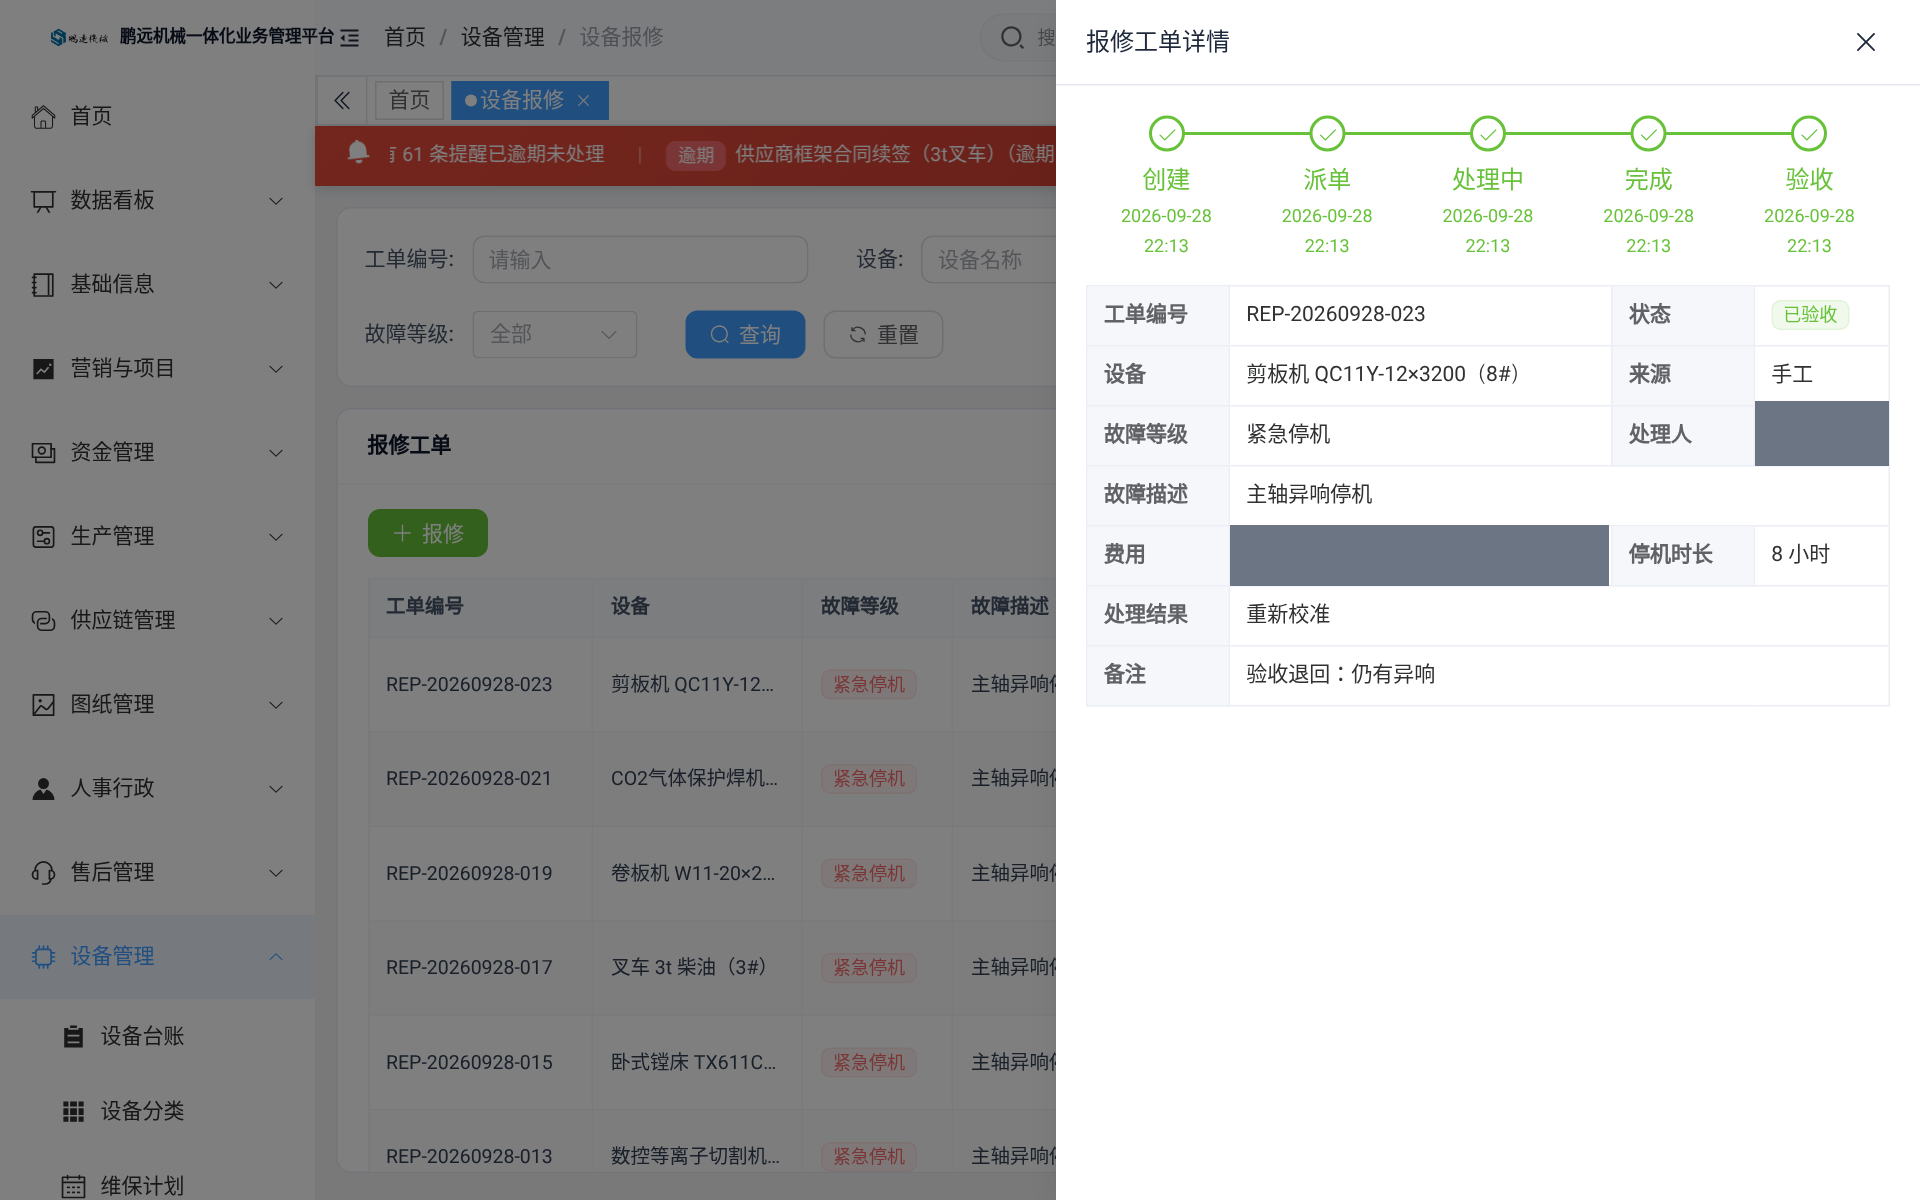Expand the 图纸管理 menu chevron
The image size is (1920, 1200).
coord(276,705)
